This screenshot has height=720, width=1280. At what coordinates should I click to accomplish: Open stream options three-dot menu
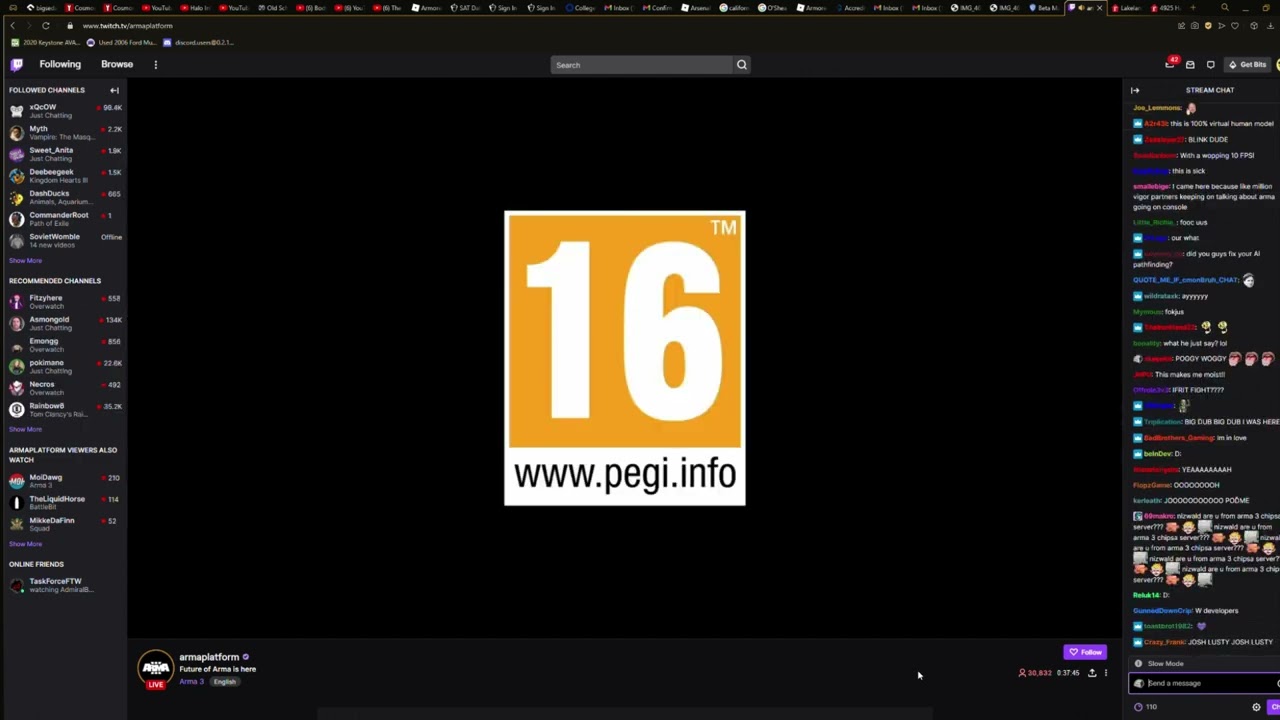point(1106,673)
